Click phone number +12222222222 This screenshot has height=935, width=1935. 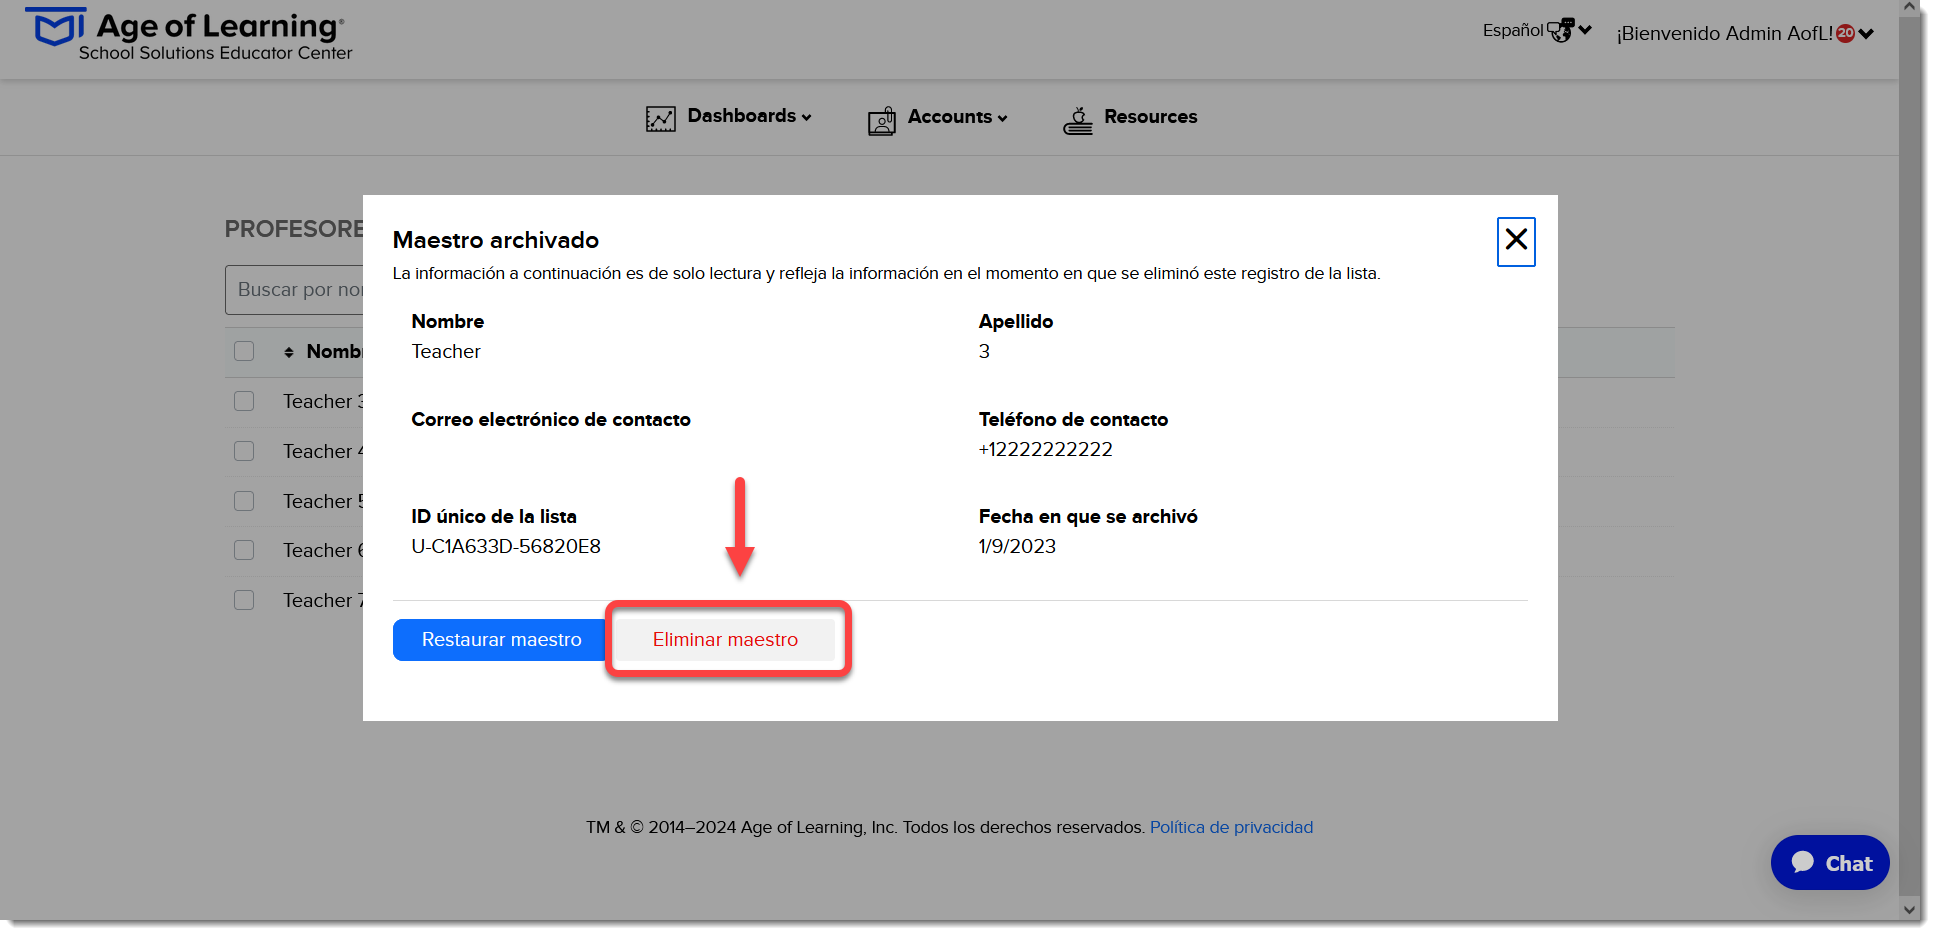[1045, 450]
